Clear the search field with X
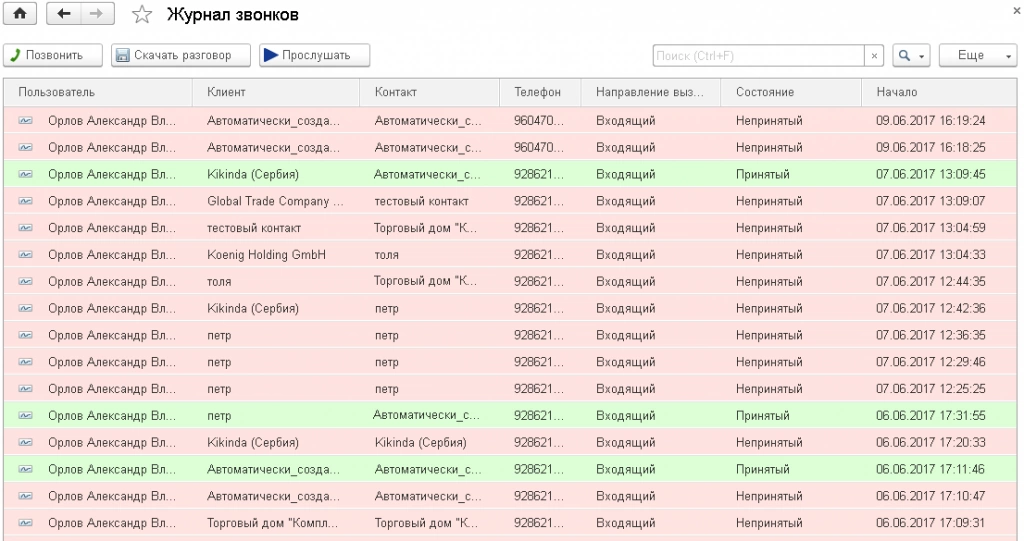The height and width of the screenshot is (541, 1024). click(x=875, y=56)
